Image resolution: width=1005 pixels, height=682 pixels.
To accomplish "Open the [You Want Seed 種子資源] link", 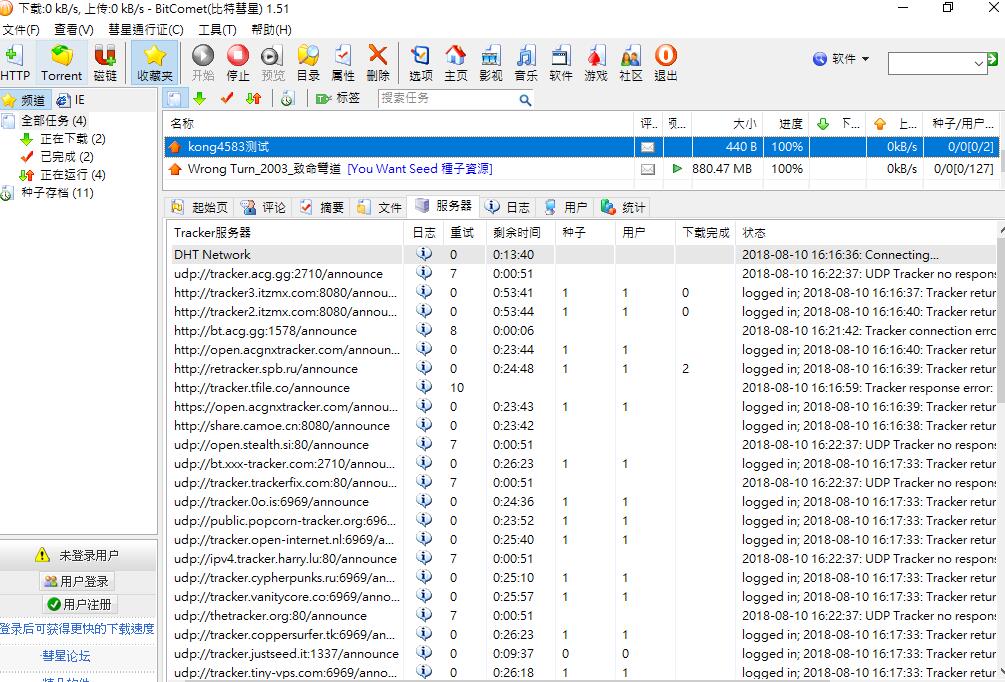I will coord(420,169).
